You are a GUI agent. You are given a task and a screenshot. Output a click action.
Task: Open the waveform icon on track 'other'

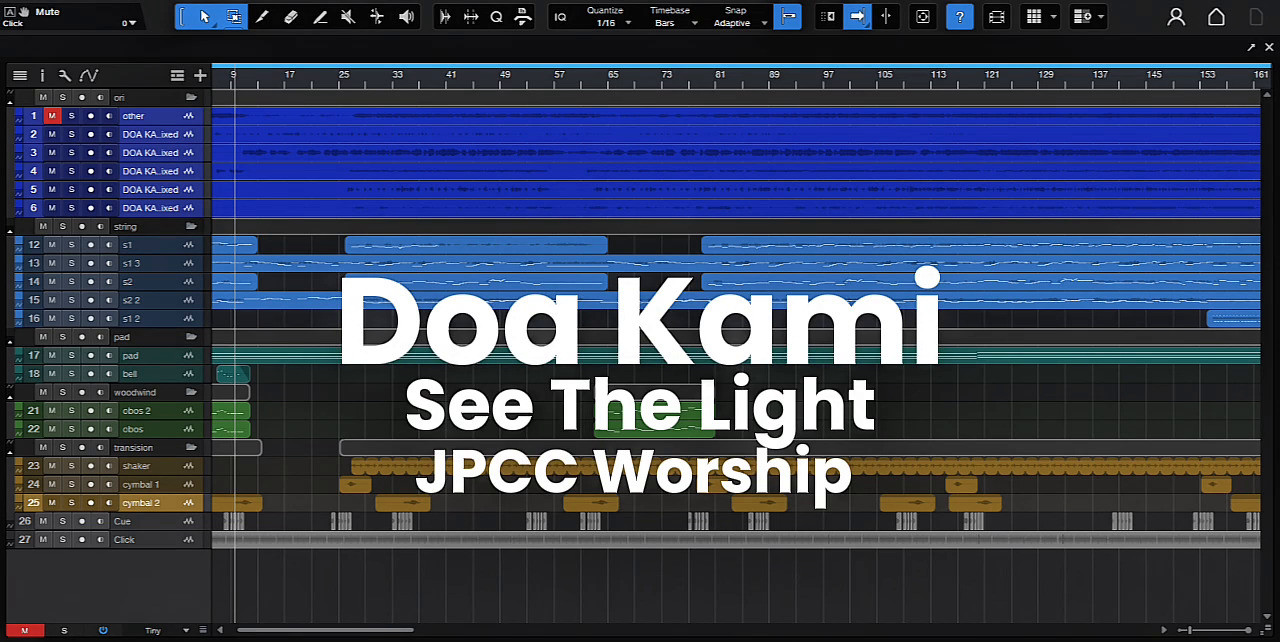189,116
